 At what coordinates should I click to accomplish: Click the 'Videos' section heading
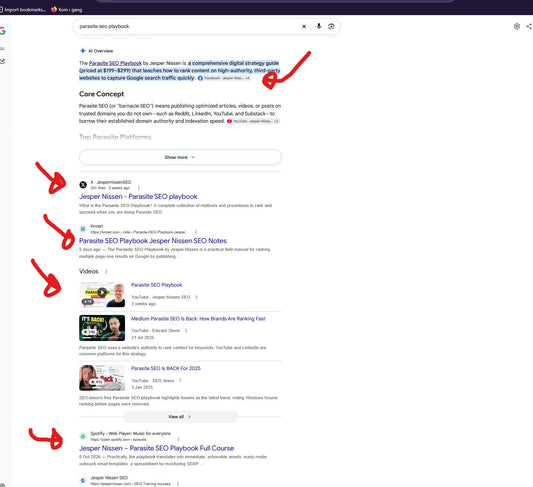click(x=89, y=272)
